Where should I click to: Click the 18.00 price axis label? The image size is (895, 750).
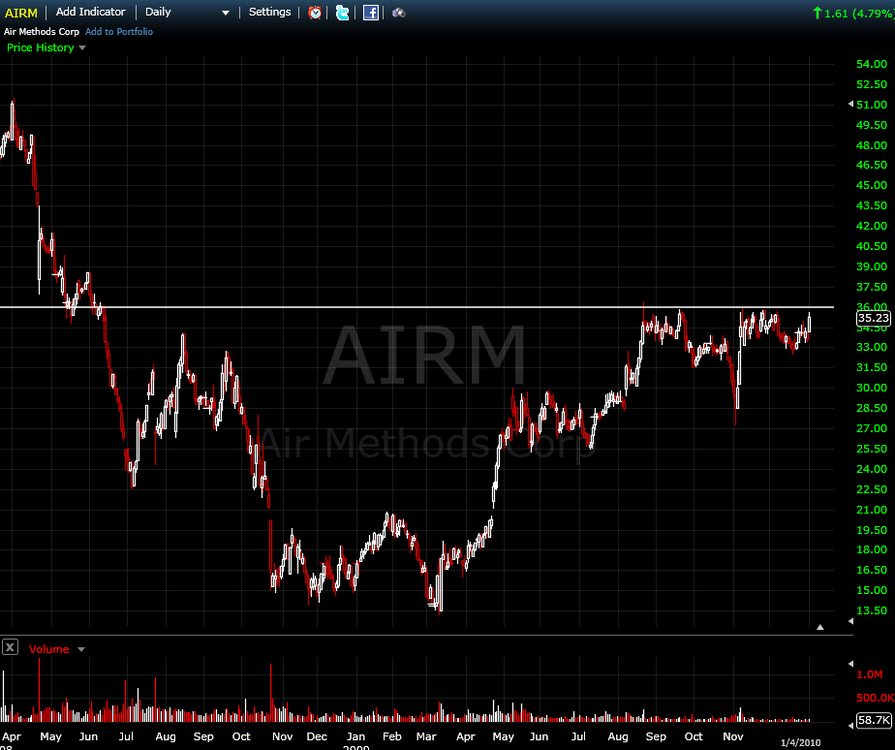tap(872, 549)
